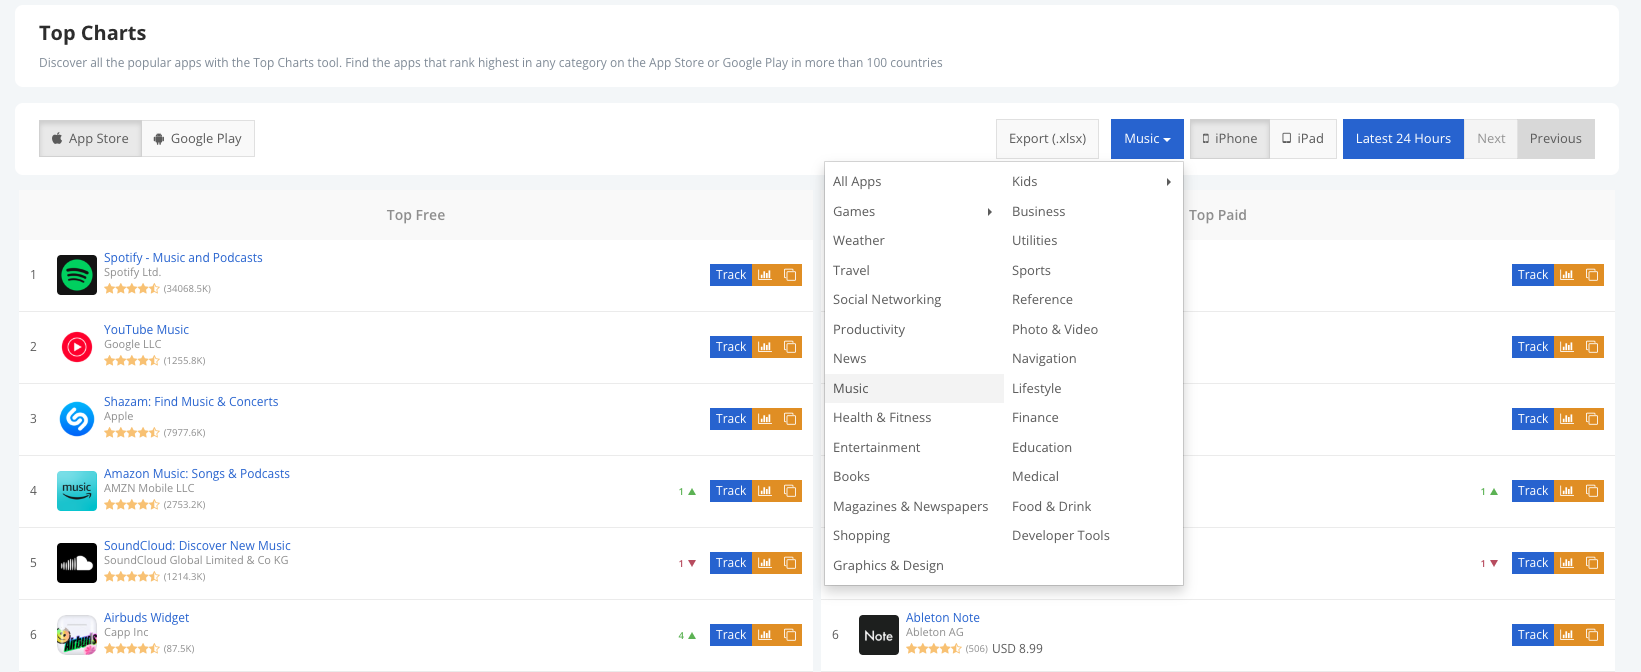Copy icon in YouTube Music row
1641x672 pixels.
click(x=790, y=347)
